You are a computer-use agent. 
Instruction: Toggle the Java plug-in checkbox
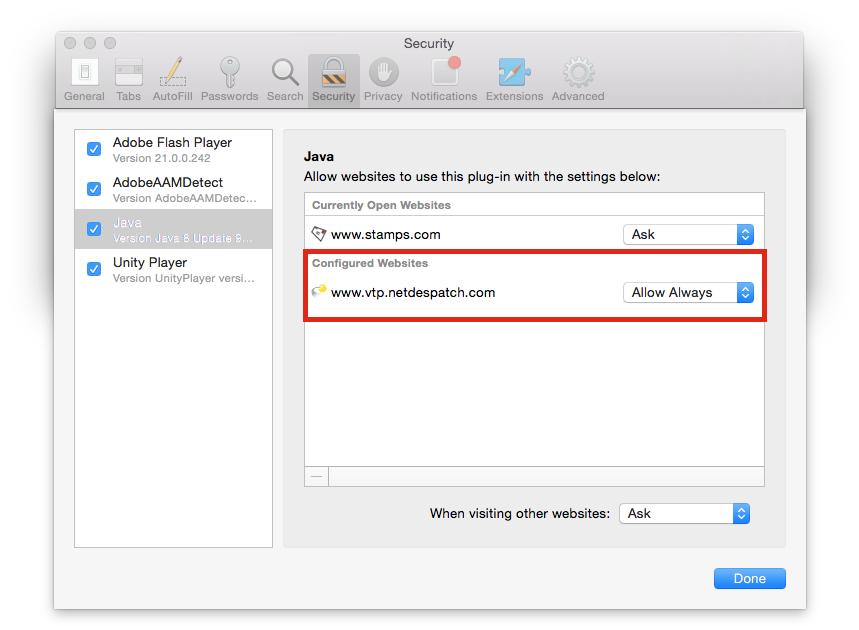click(94, 229)
